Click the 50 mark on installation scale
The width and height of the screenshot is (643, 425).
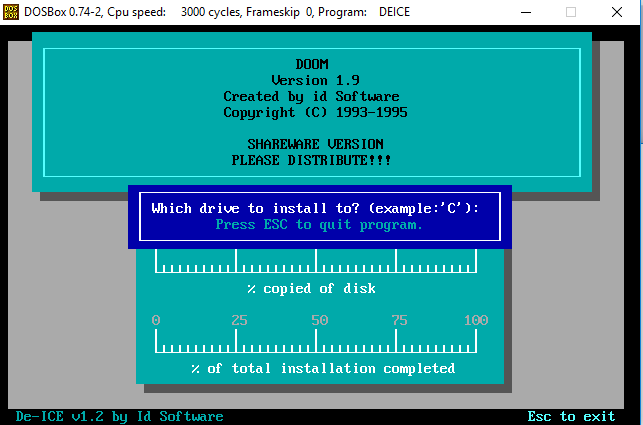(319, 320)
